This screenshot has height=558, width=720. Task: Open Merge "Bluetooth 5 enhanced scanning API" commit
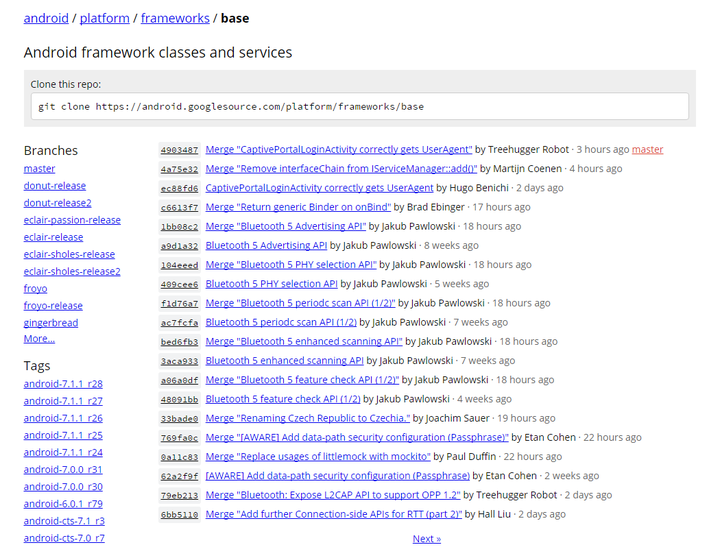(x=304, y=341)
